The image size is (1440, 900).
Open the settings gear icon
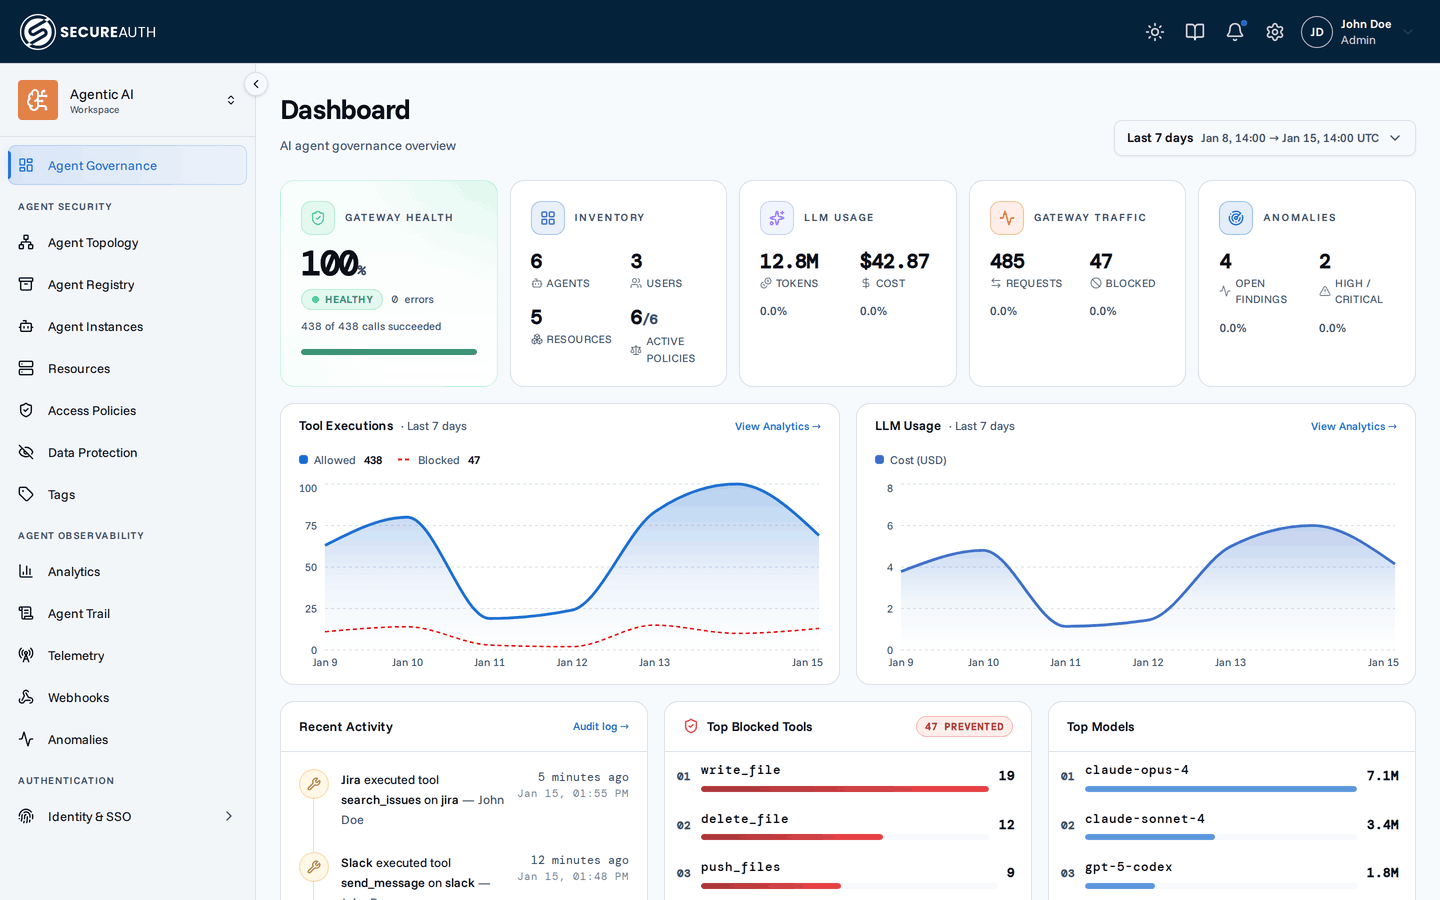pyautogui.click(x=1275, y=32)
